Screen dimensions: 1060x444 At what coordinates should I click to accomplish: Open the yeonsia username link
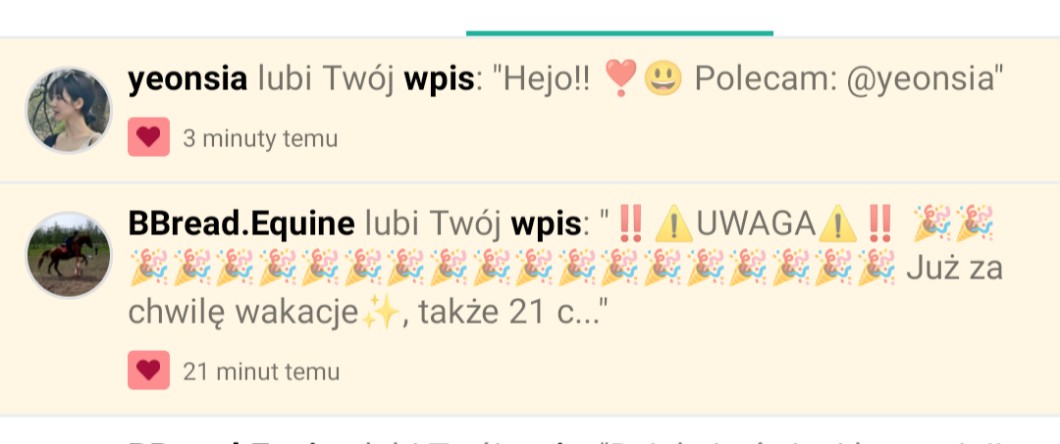[187, 80]
